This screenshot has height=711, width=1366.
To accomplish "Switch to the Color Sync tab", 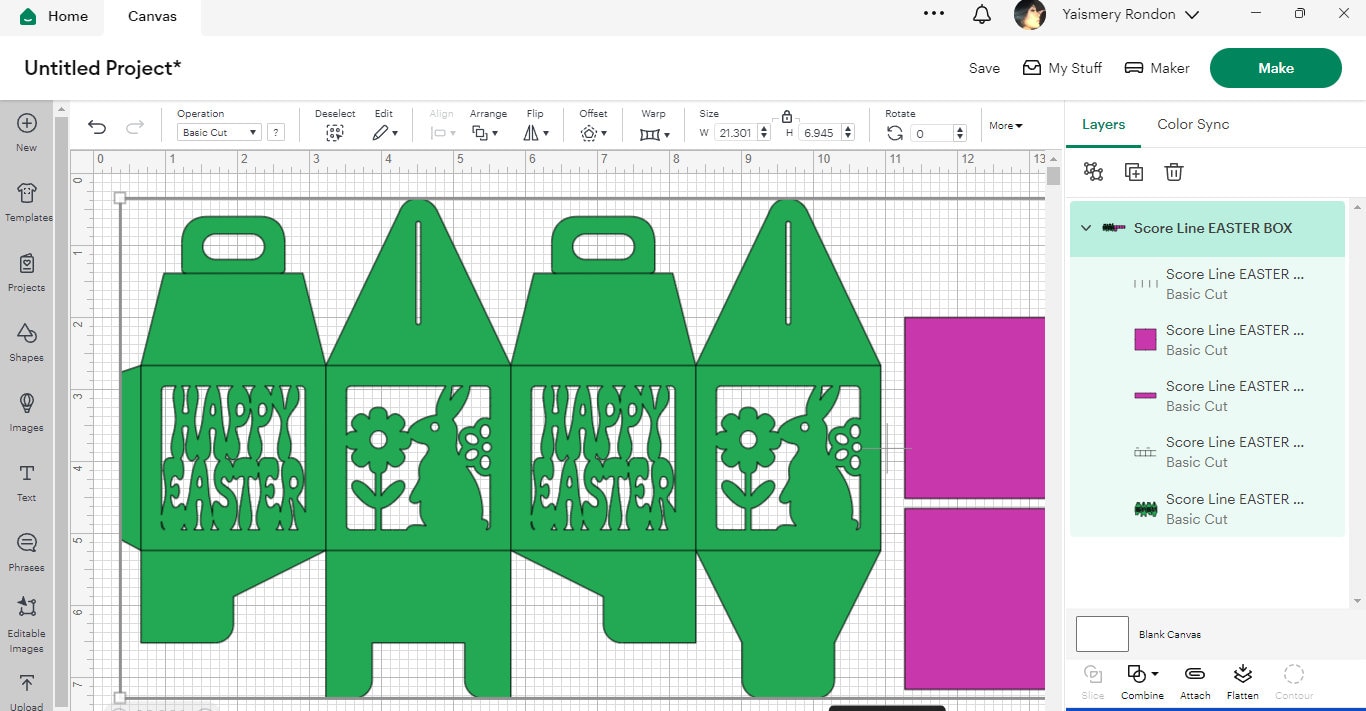I will 1193,124.
